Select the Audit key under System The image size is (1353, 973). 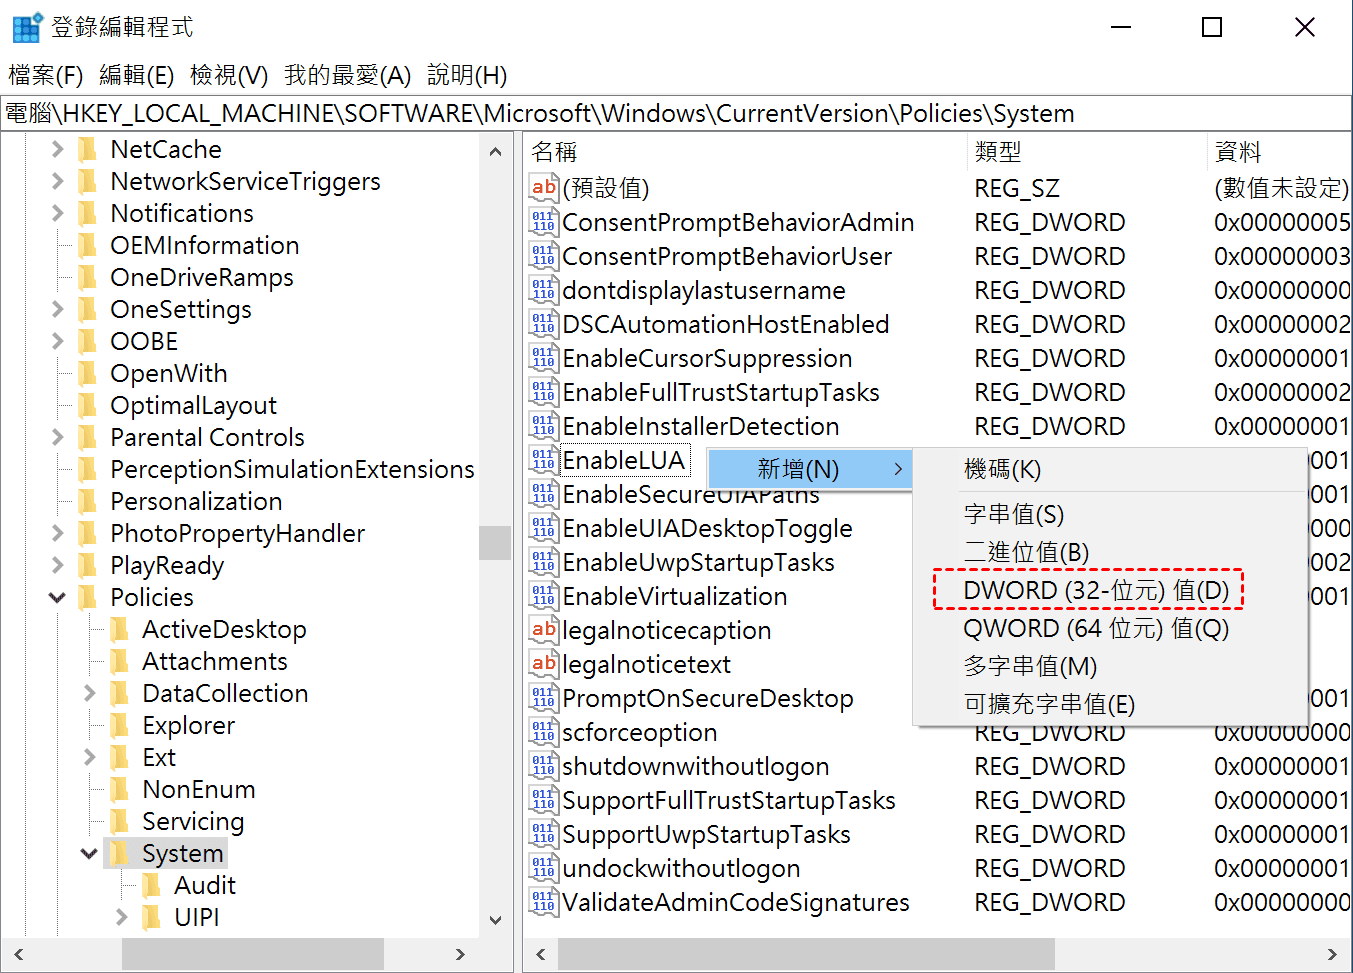(x=205, y=885)
